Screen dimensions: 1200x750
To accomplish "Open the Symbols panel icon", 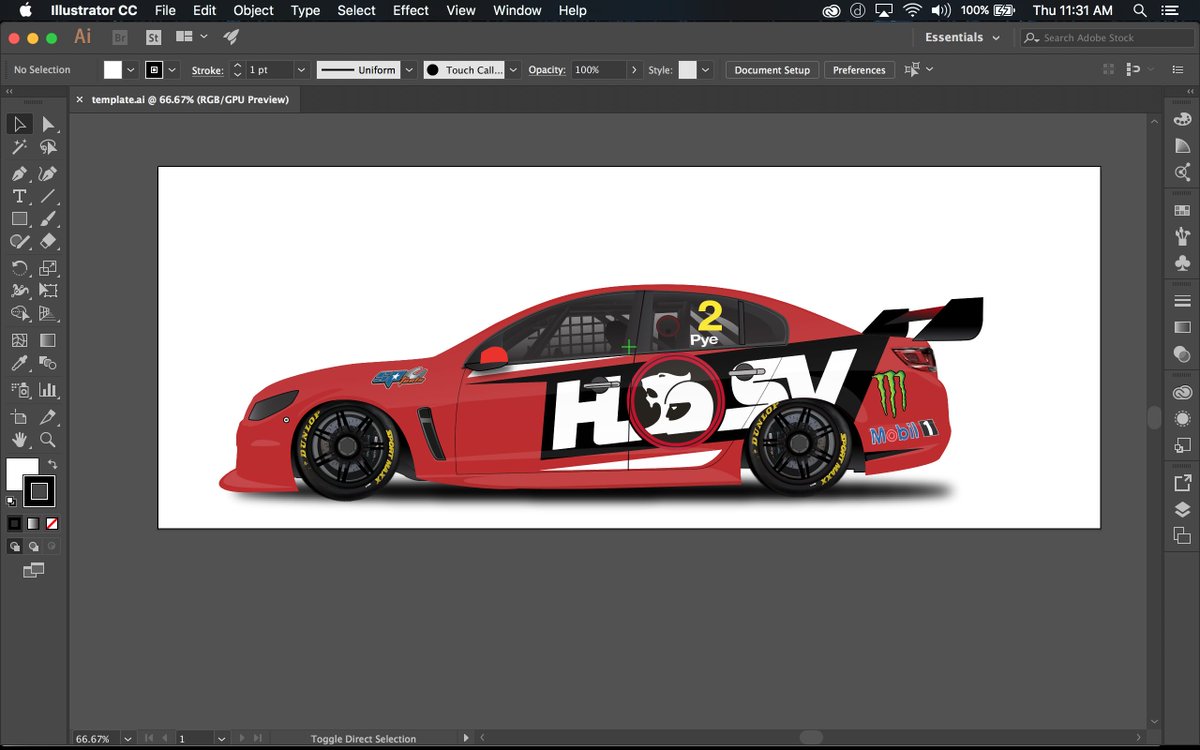I will coord(1182,263).
